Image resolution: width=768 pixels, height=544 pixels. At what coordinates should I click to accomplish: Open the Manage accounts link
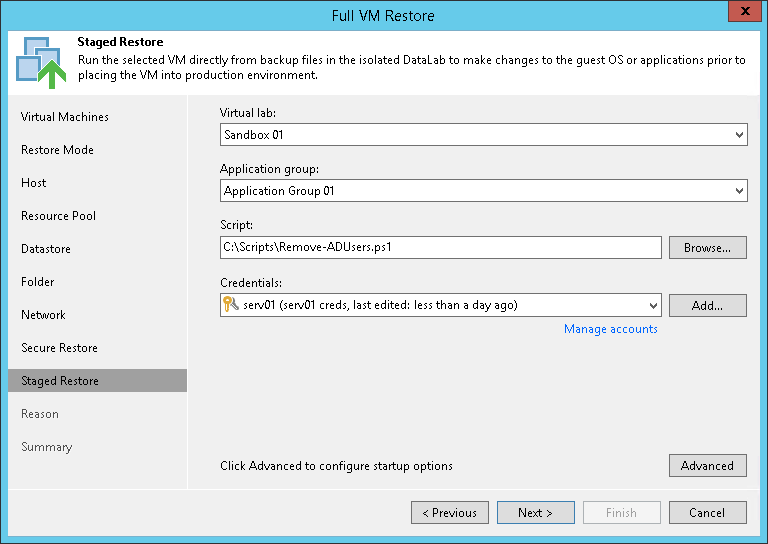(610, 329)
